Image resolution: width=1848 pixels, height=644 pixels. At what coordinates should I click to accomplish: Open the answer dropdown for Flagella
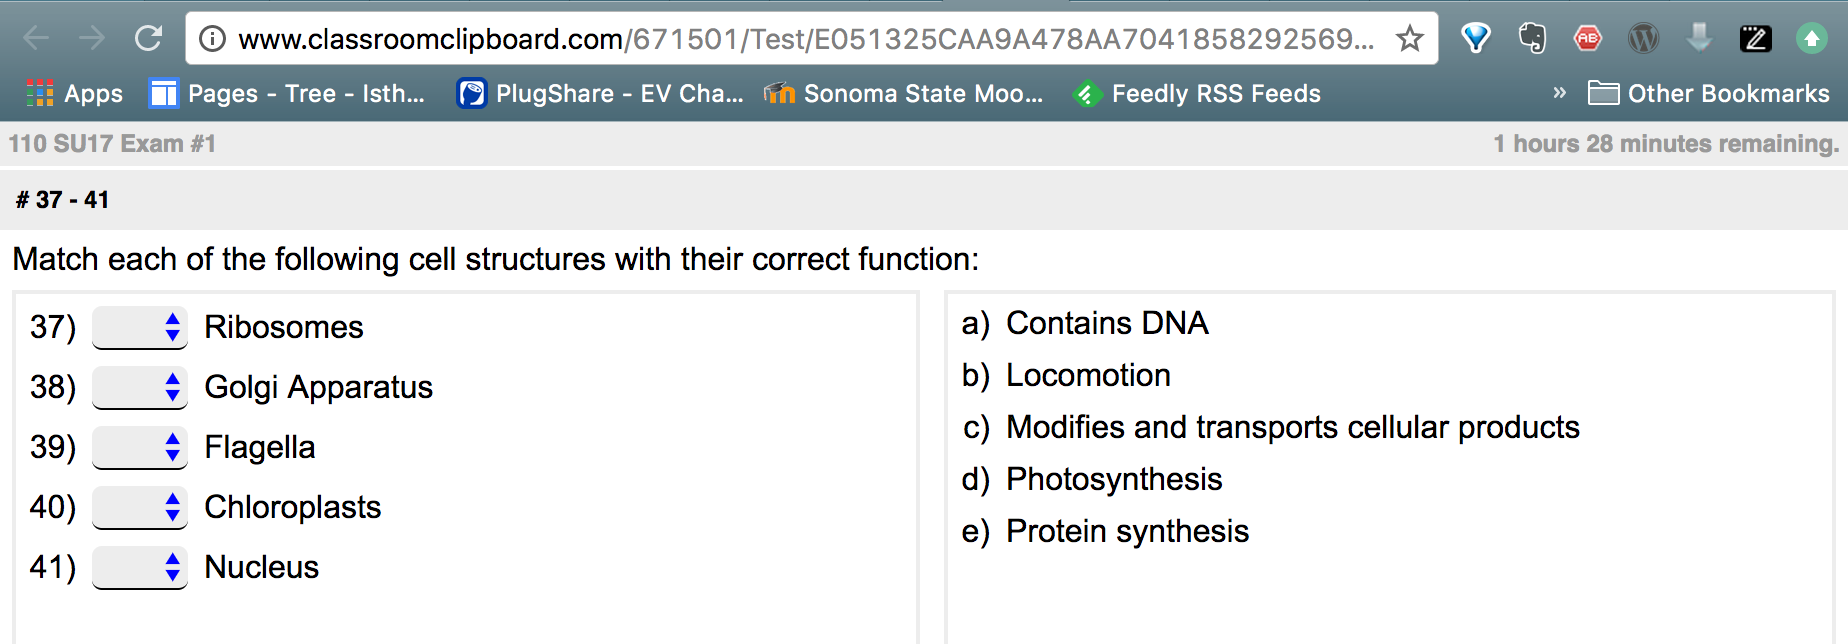[x=140, y=448]
